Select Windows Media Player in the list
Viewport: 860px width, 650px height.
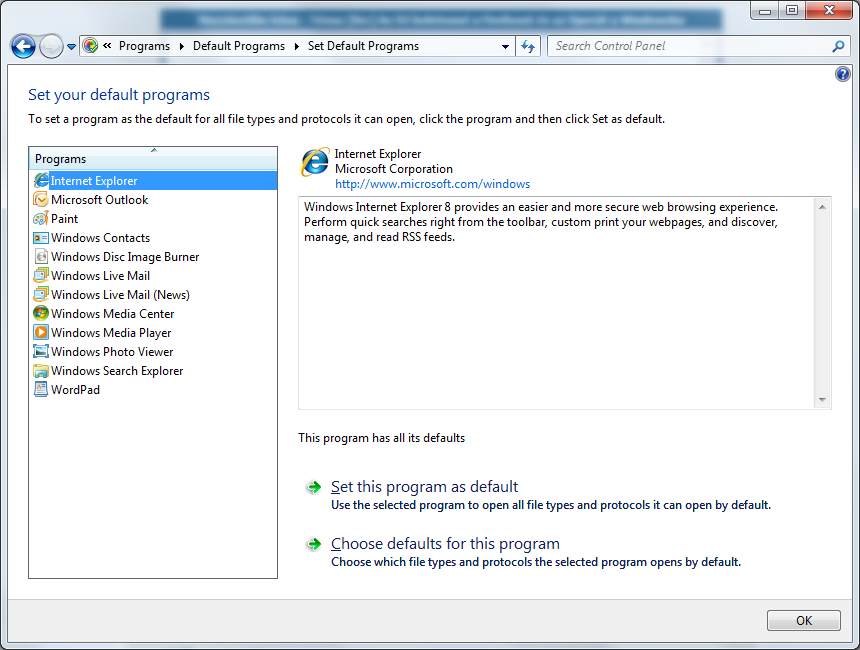click(111, 333)
